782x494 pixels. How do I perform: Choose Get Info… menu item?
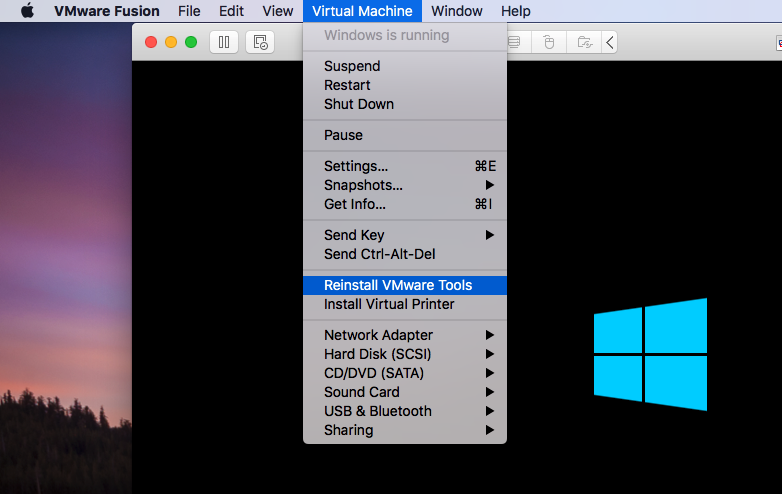click(x=405, y=203)
